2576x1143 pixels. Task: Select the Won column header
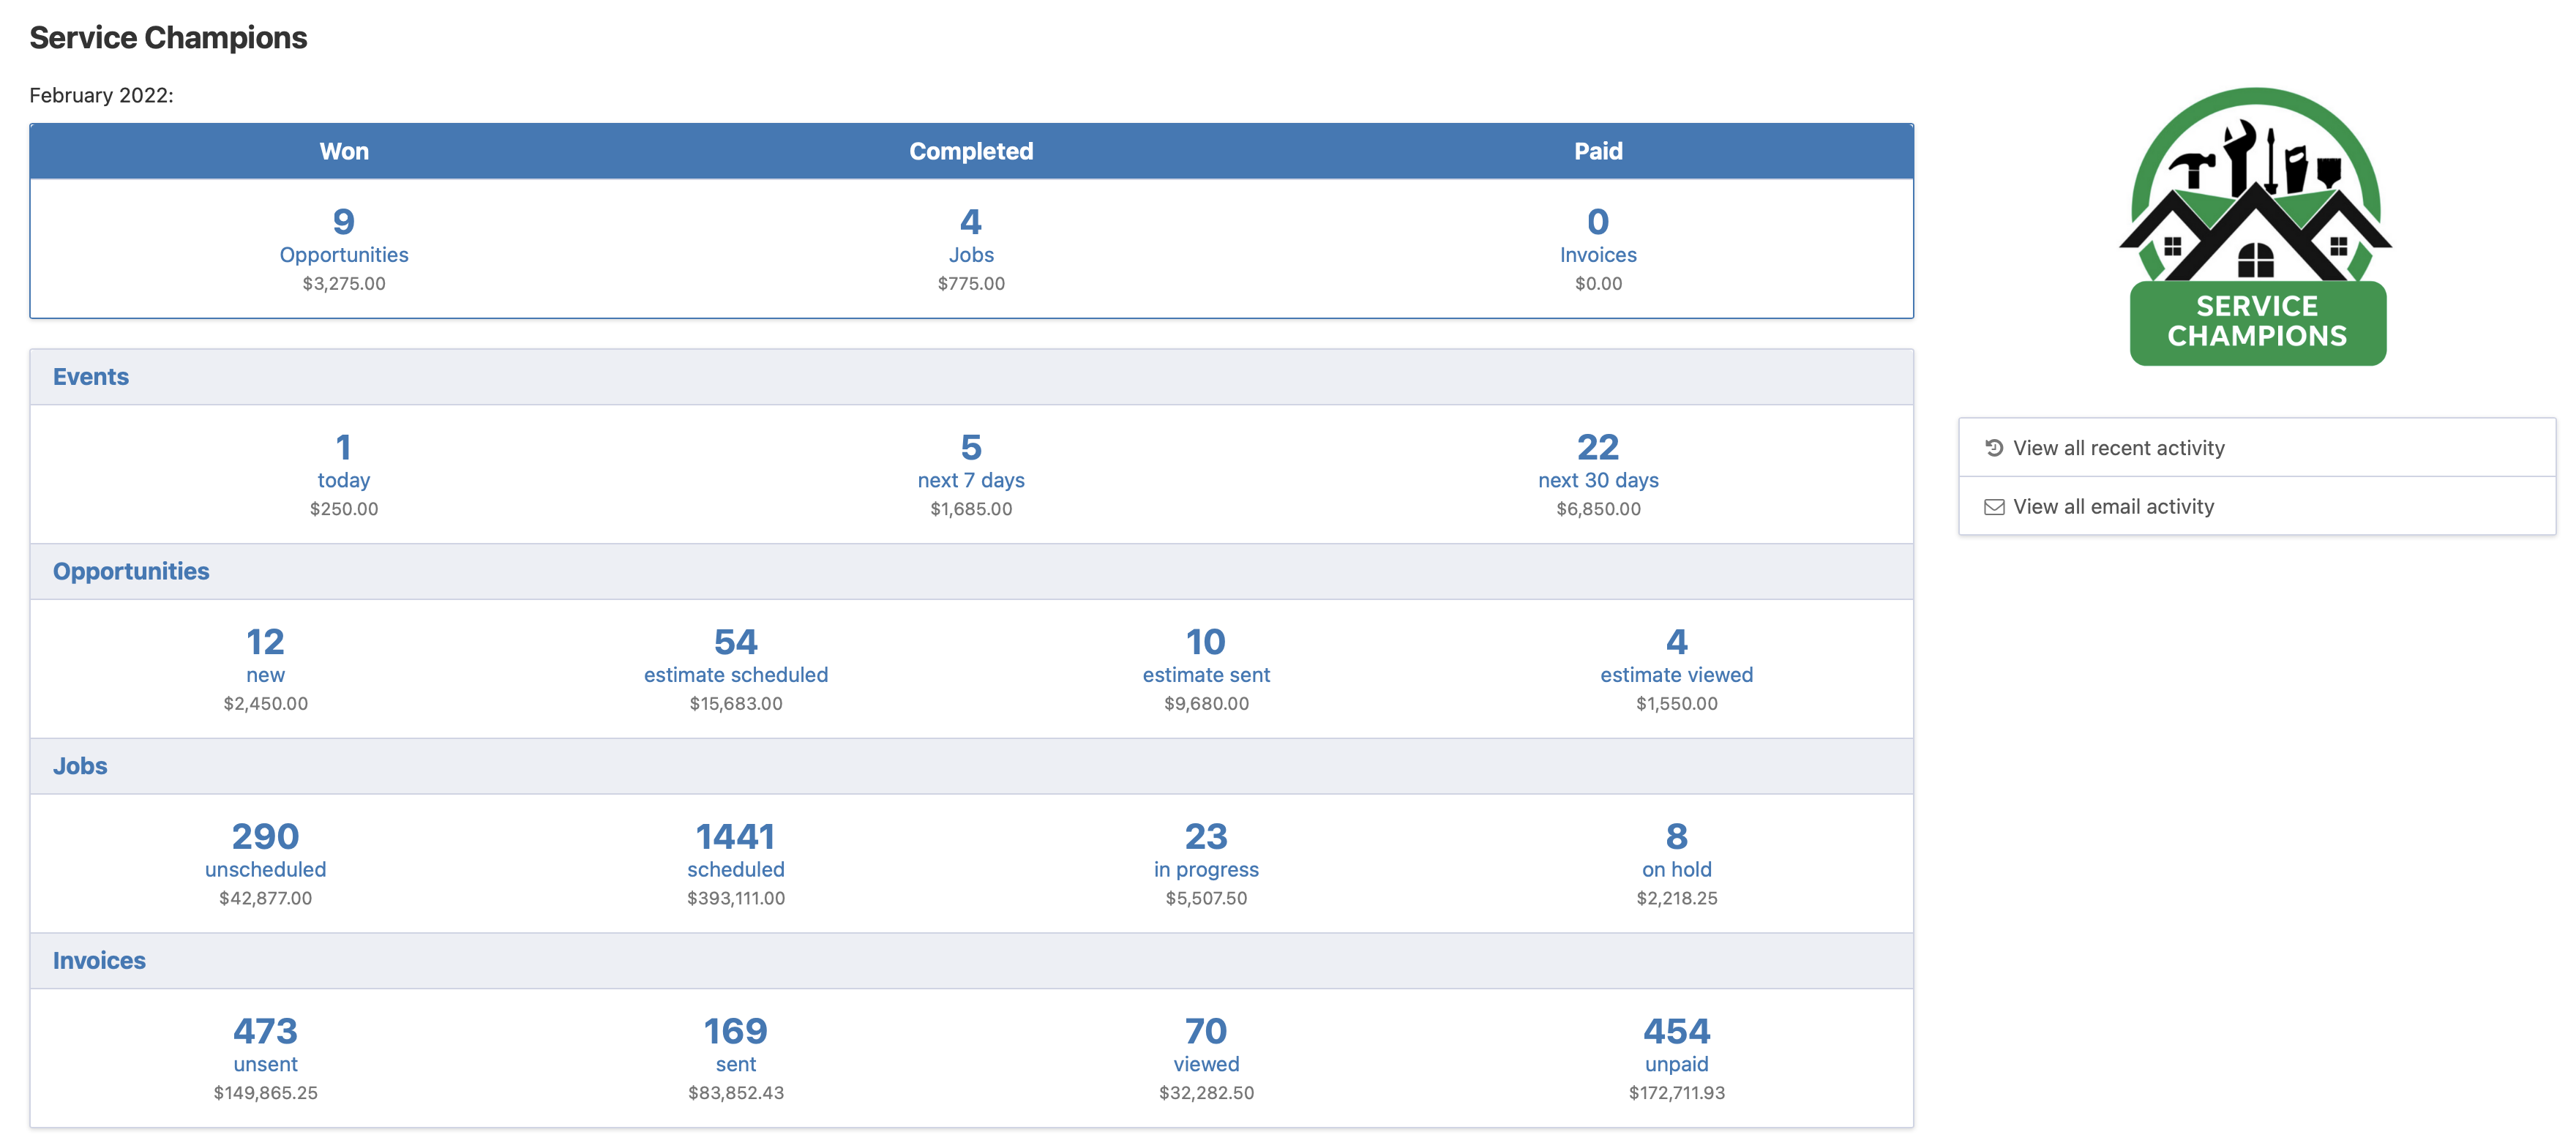[x=344, y=151]
